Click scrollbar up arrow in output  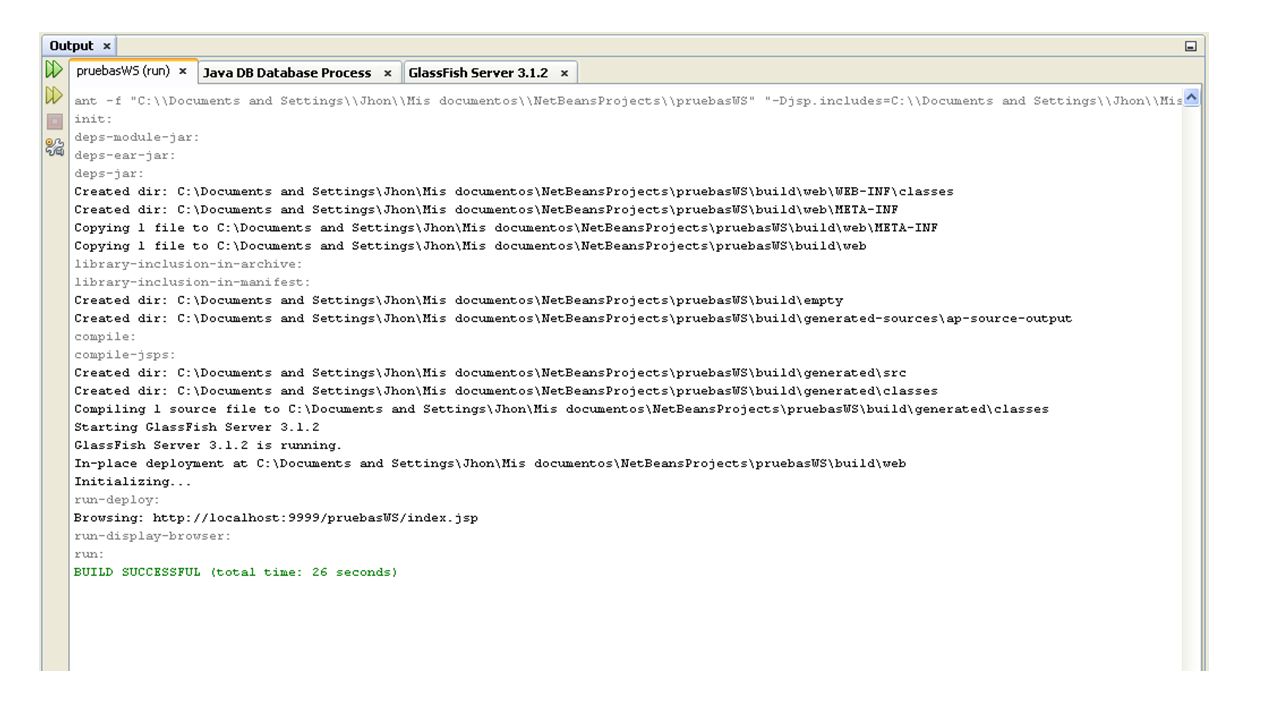(1191, 98)
